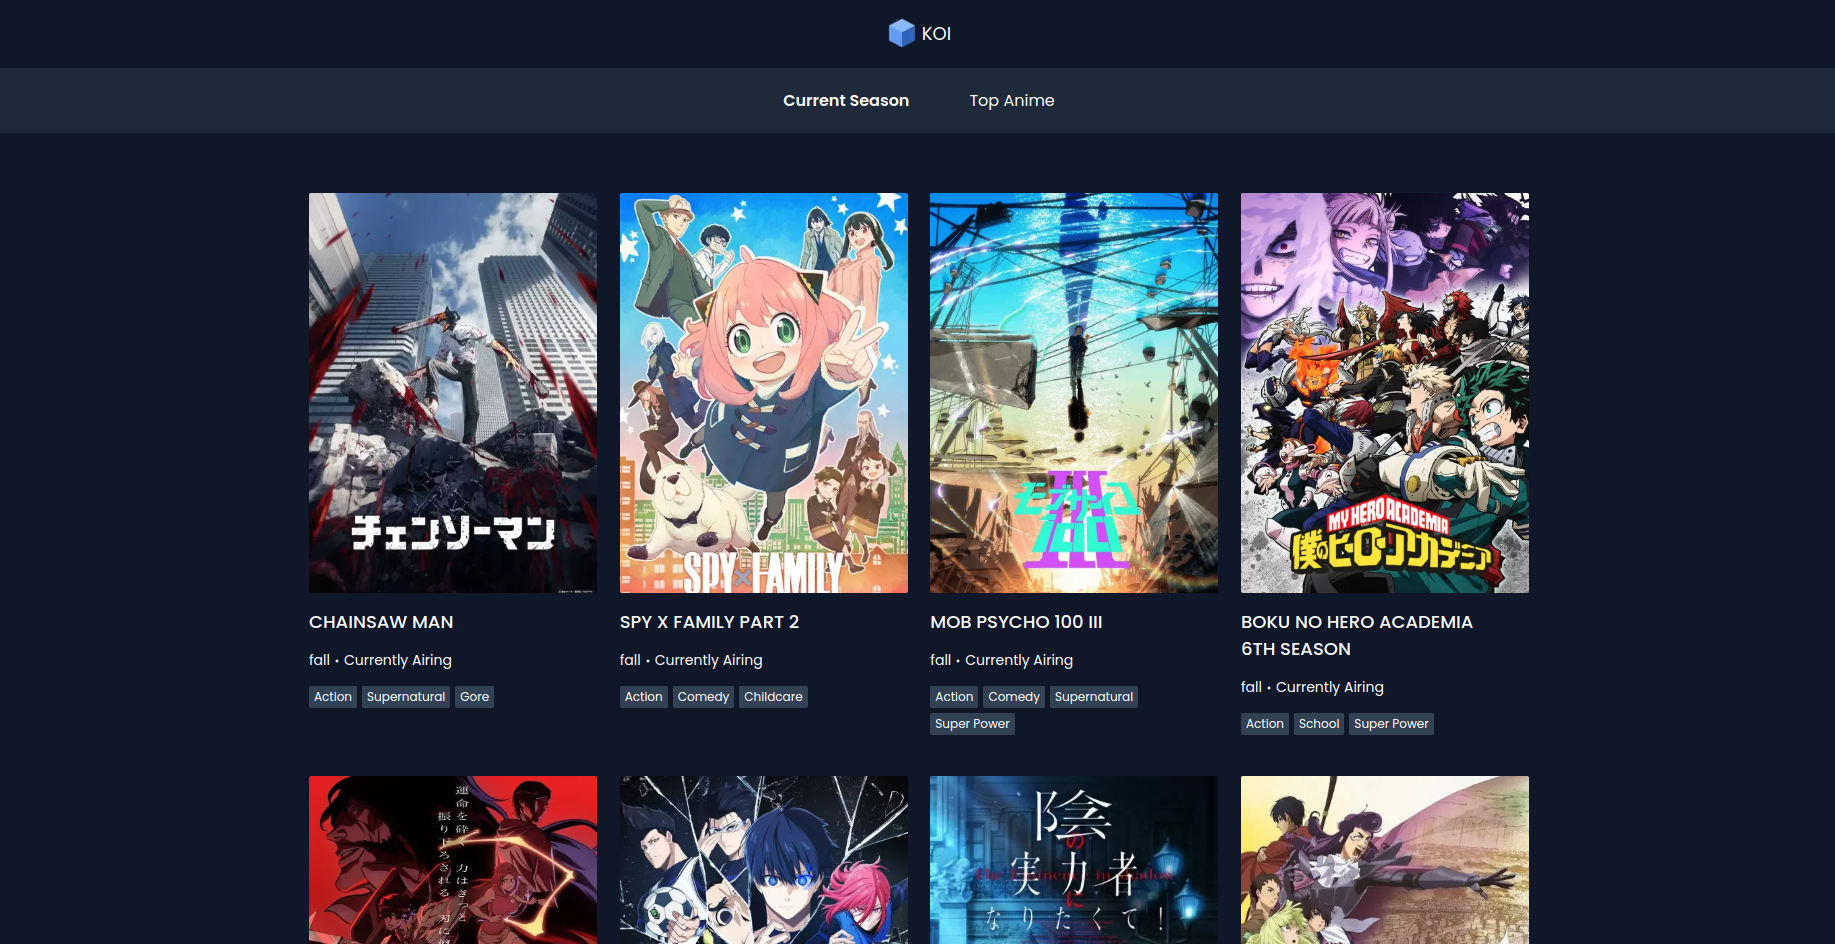
Task: Switch to the Top Anime tab
Action: (x=1012, y=100)
